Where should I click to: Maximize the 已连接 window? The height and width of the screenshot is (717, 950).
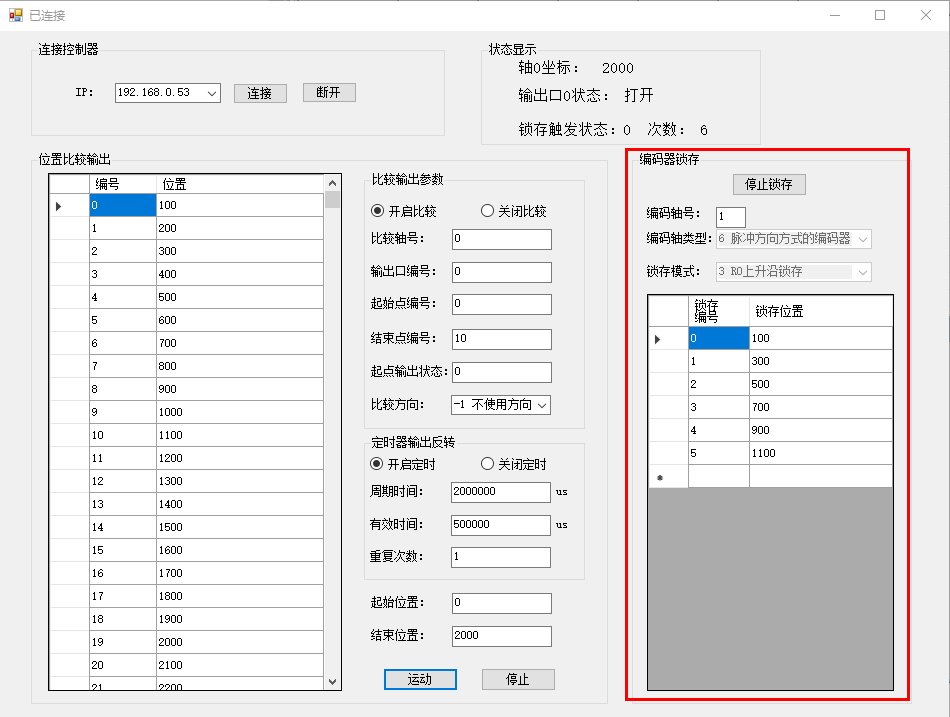pos(880,15)
